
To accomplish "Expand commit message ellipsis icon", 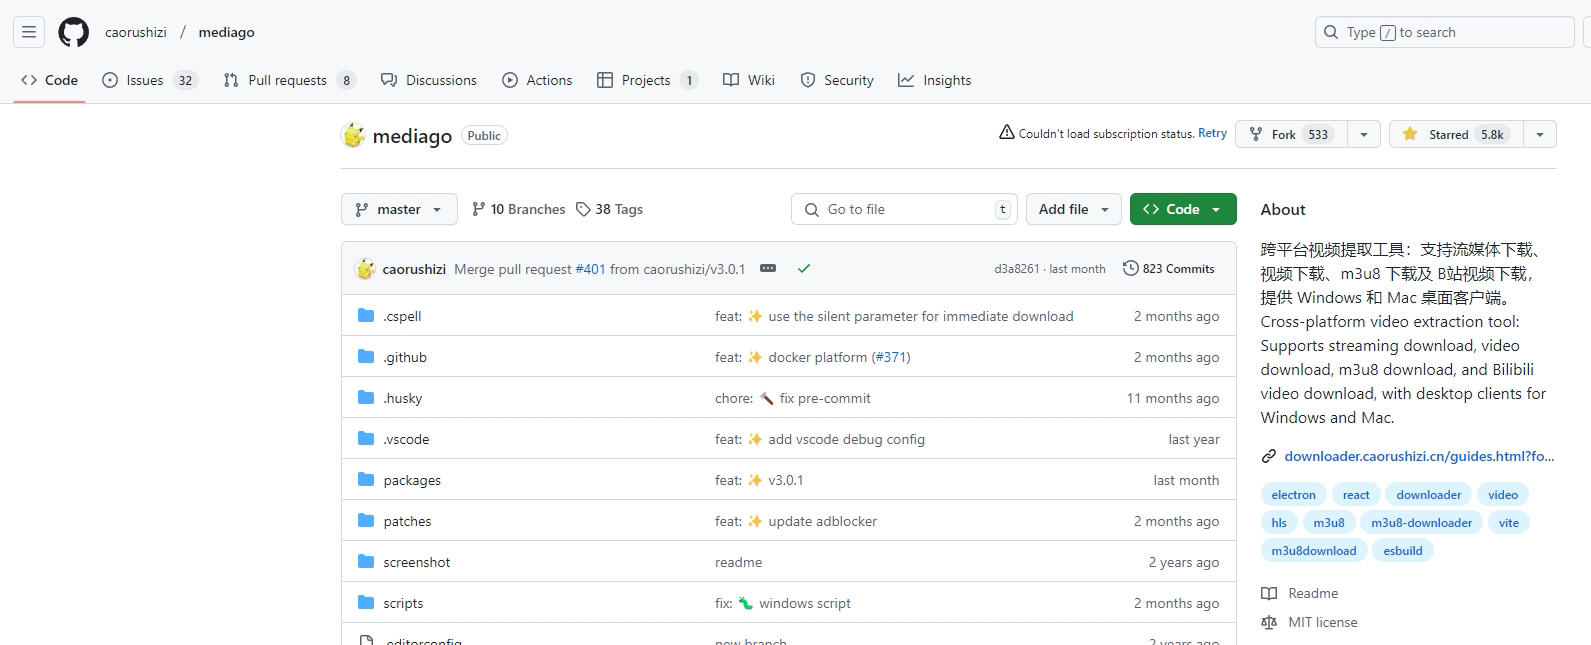I will 768,268.
